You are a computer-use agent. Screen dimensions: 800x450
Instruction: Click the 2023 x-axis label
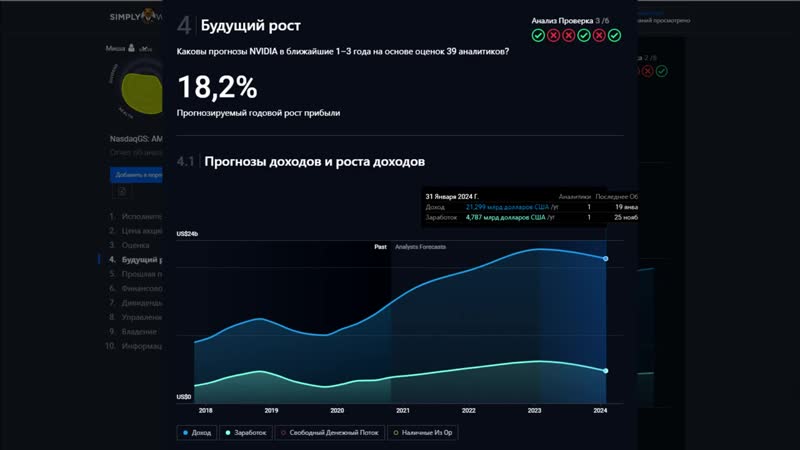tap(534, 411)
